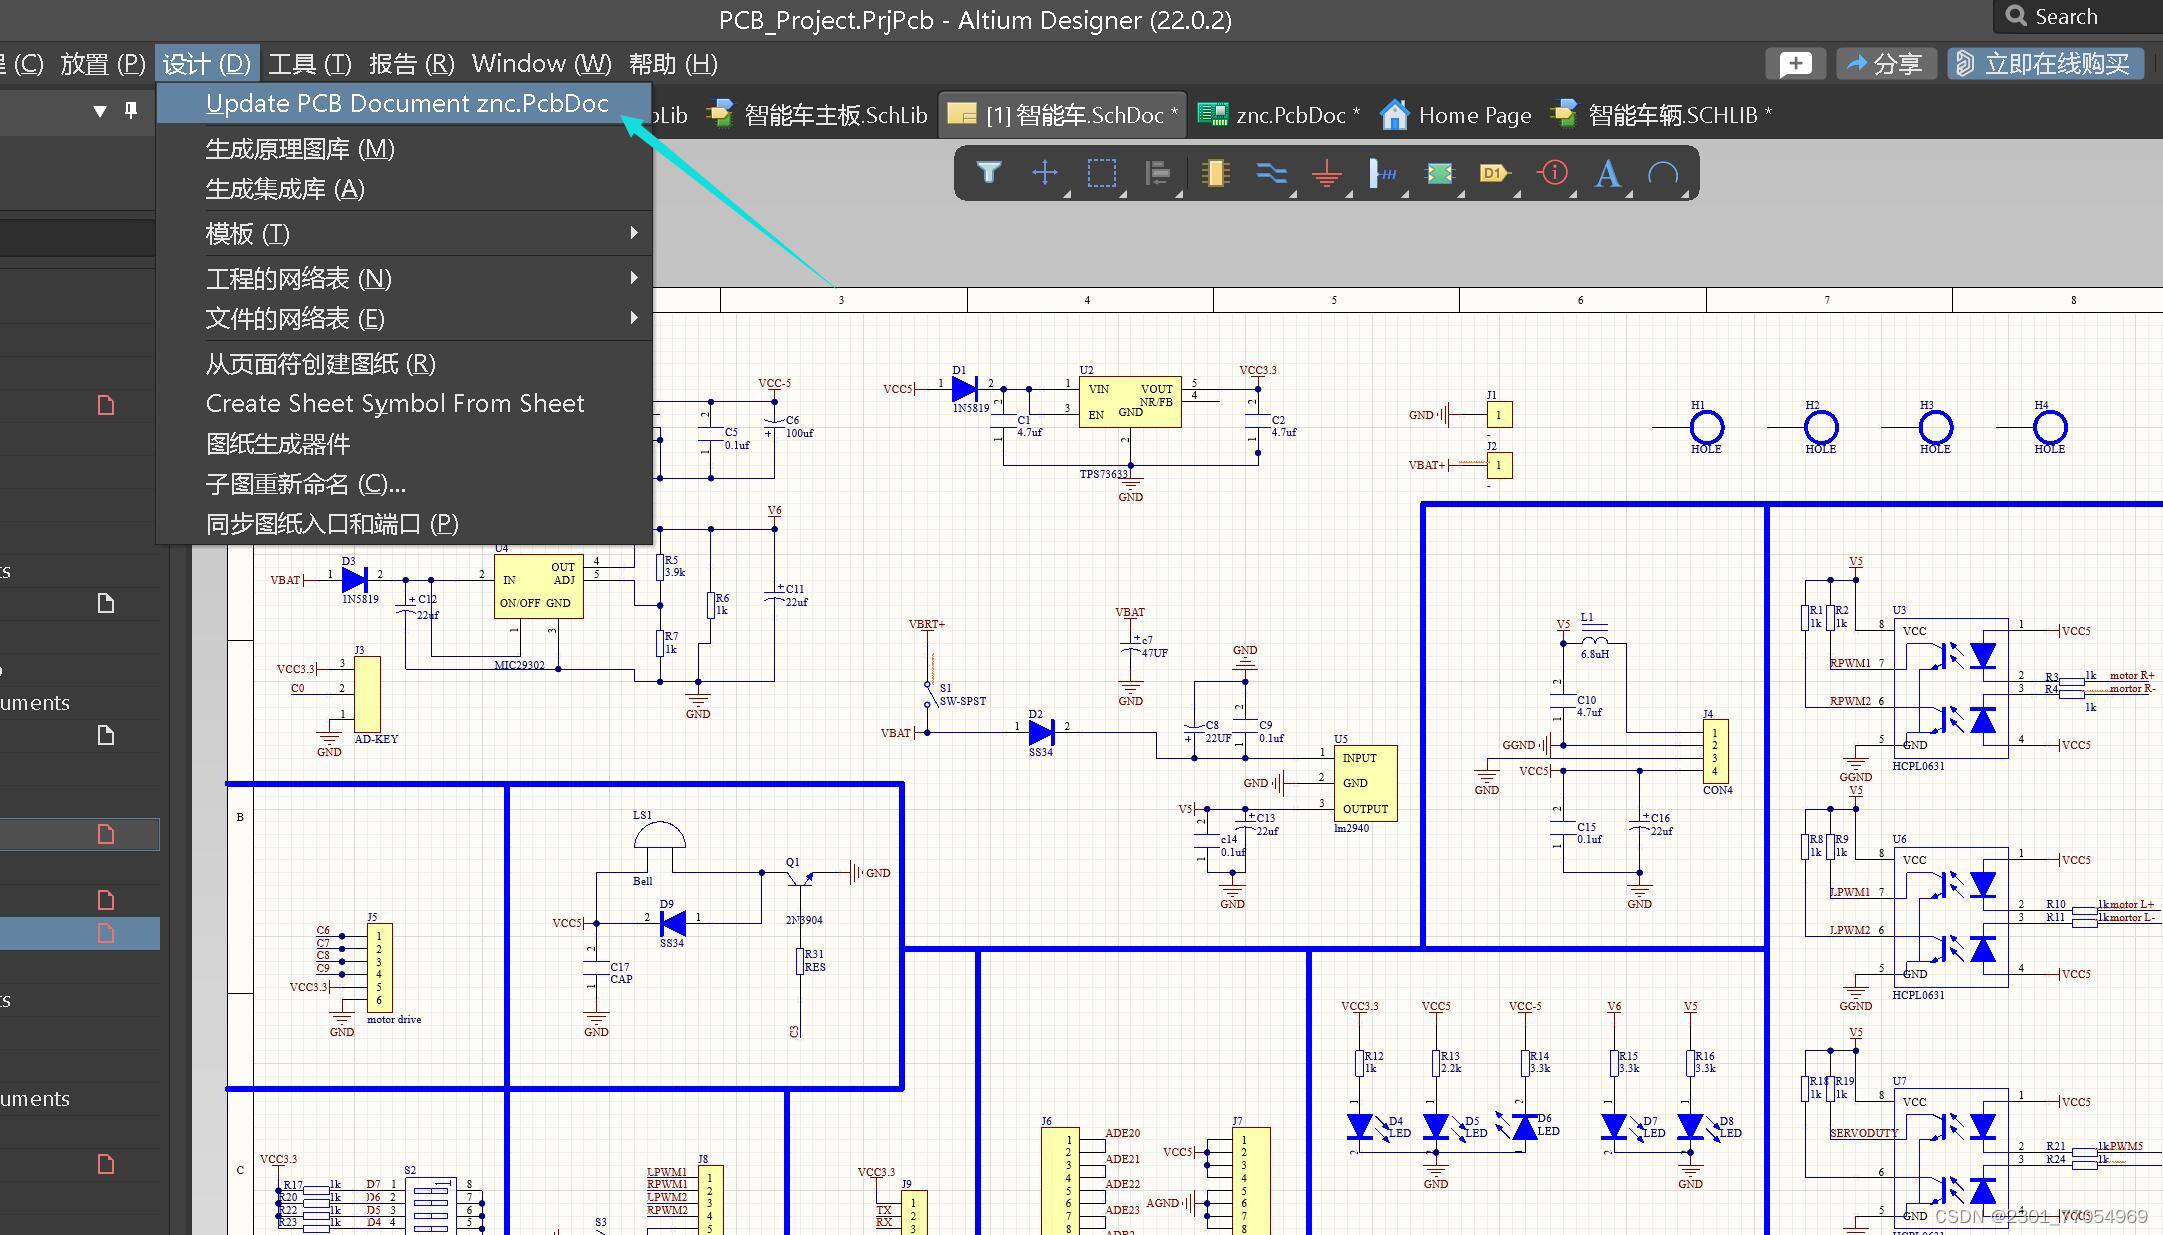
Task: Open the align objects tool
Action: tap(1157, 173)
